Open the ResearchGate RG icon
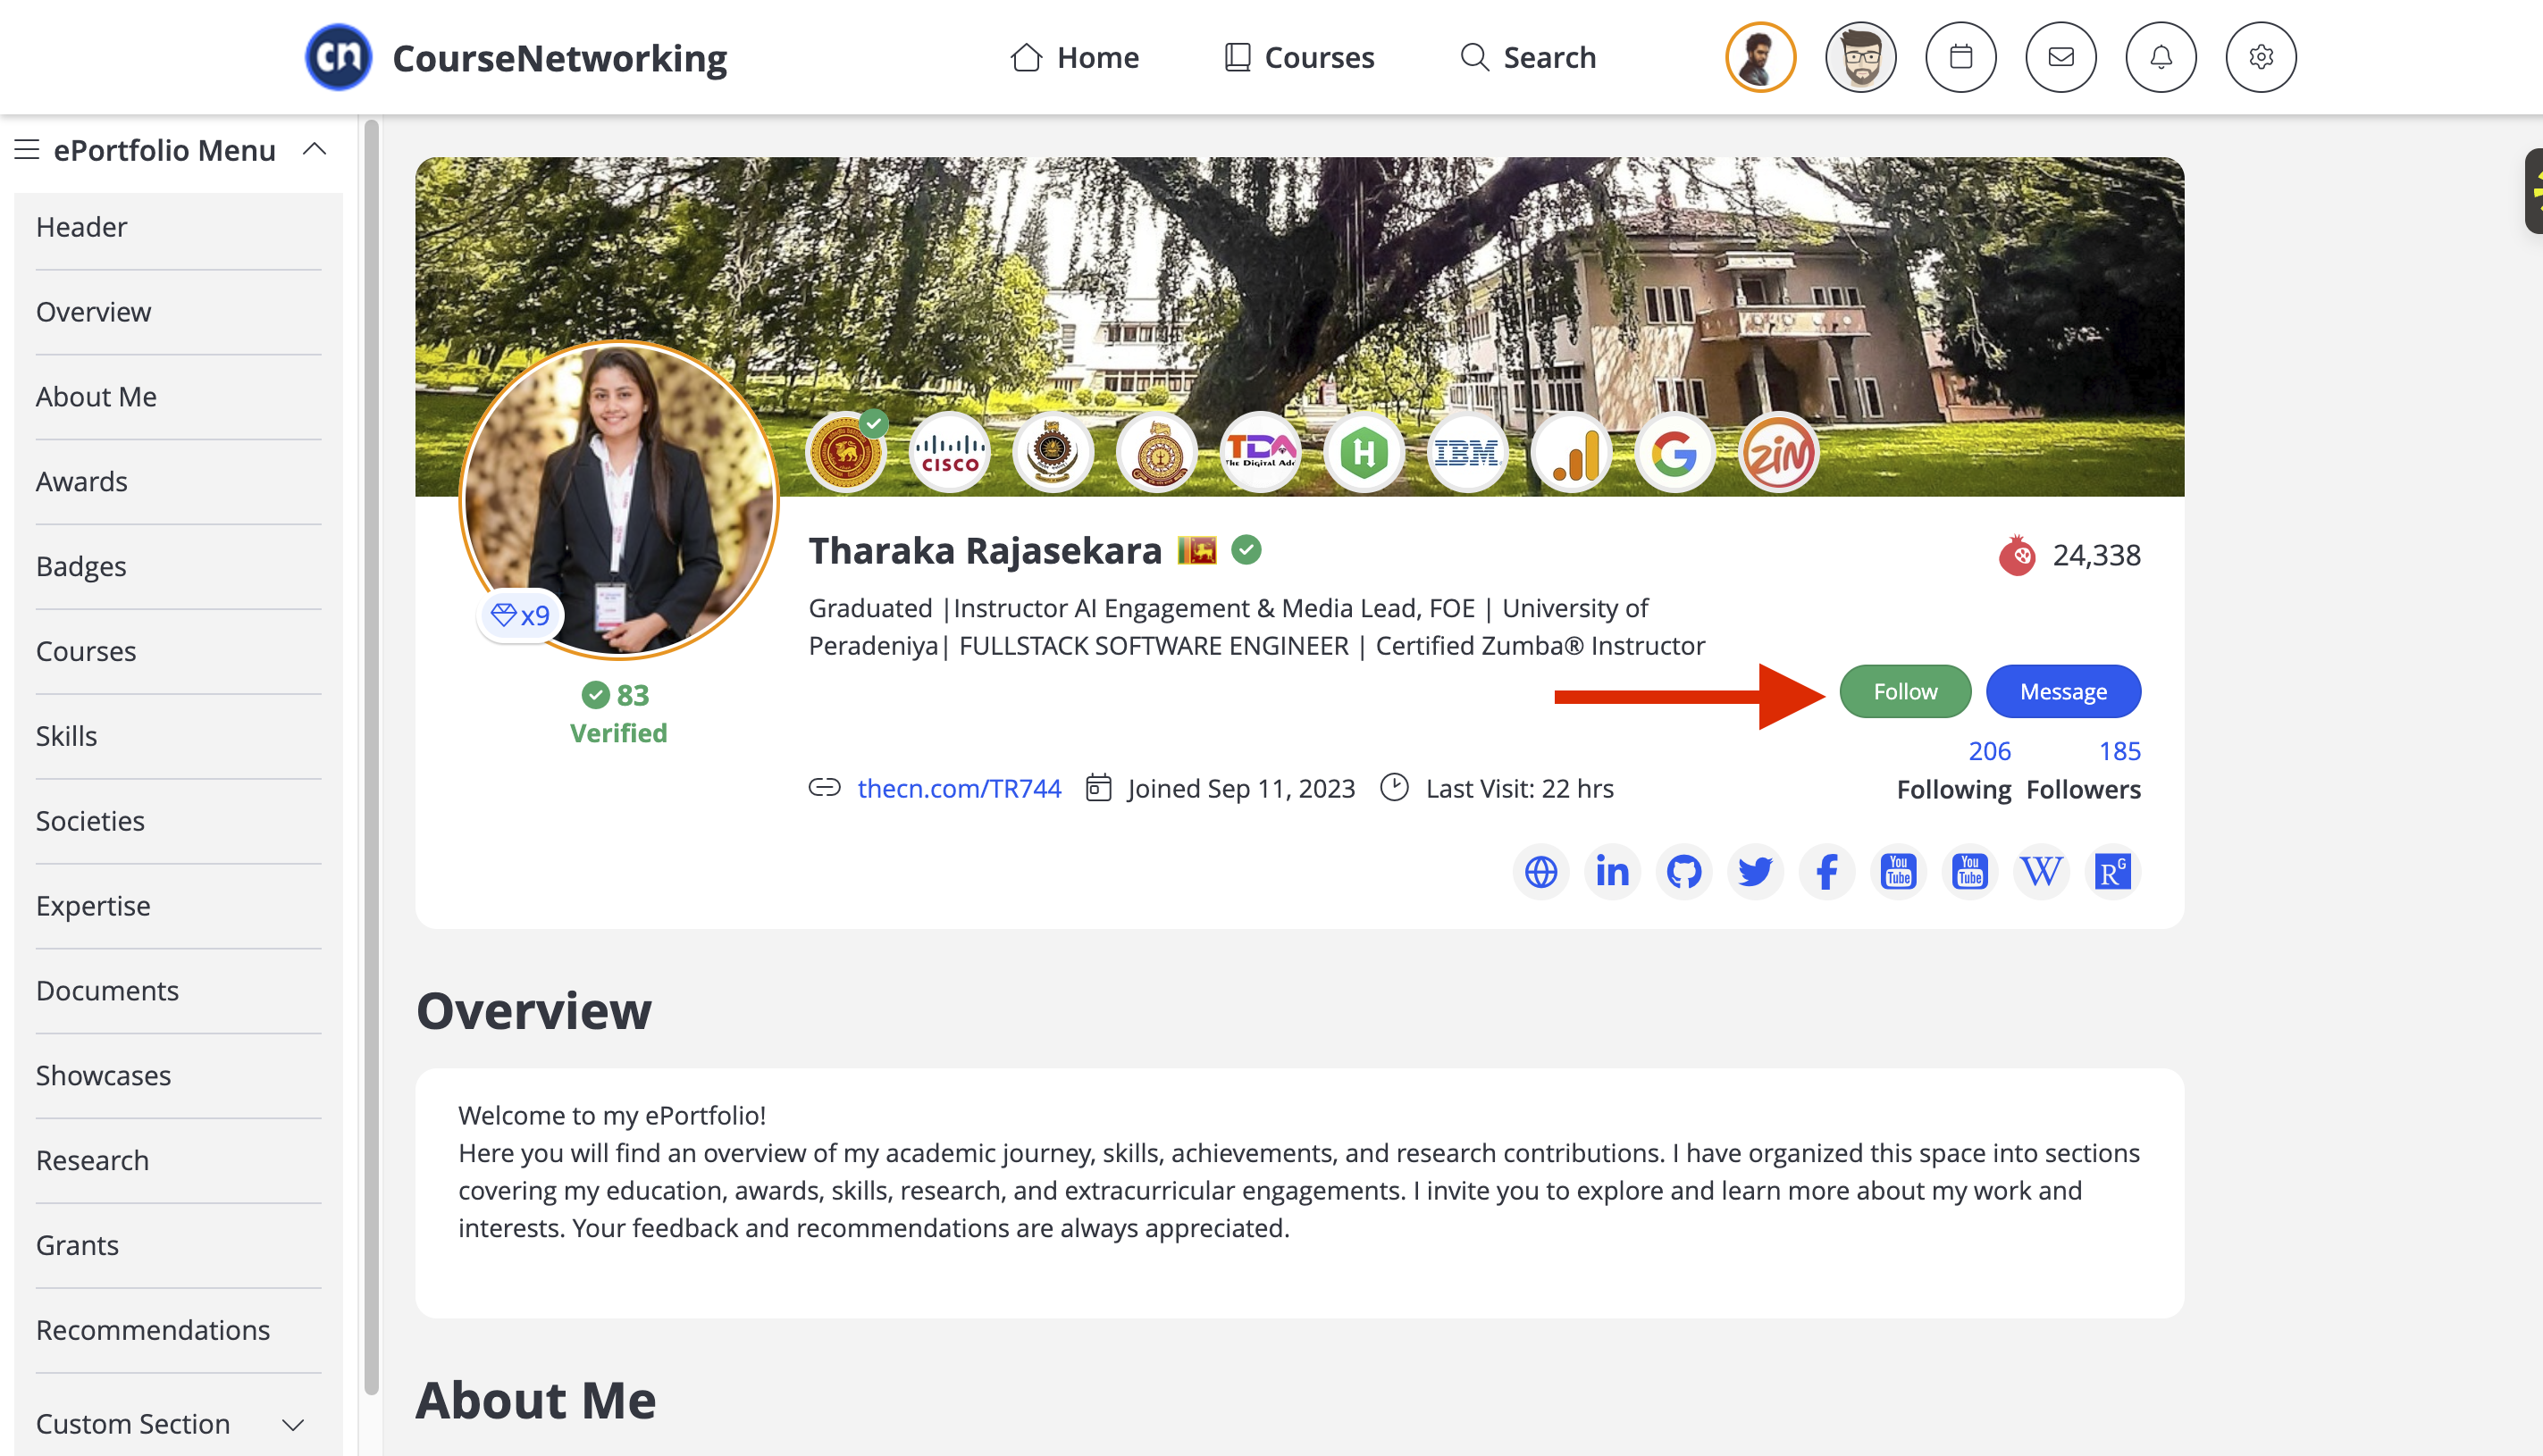Screen dimensions: 2543x1456 (x=2113, y=872)
